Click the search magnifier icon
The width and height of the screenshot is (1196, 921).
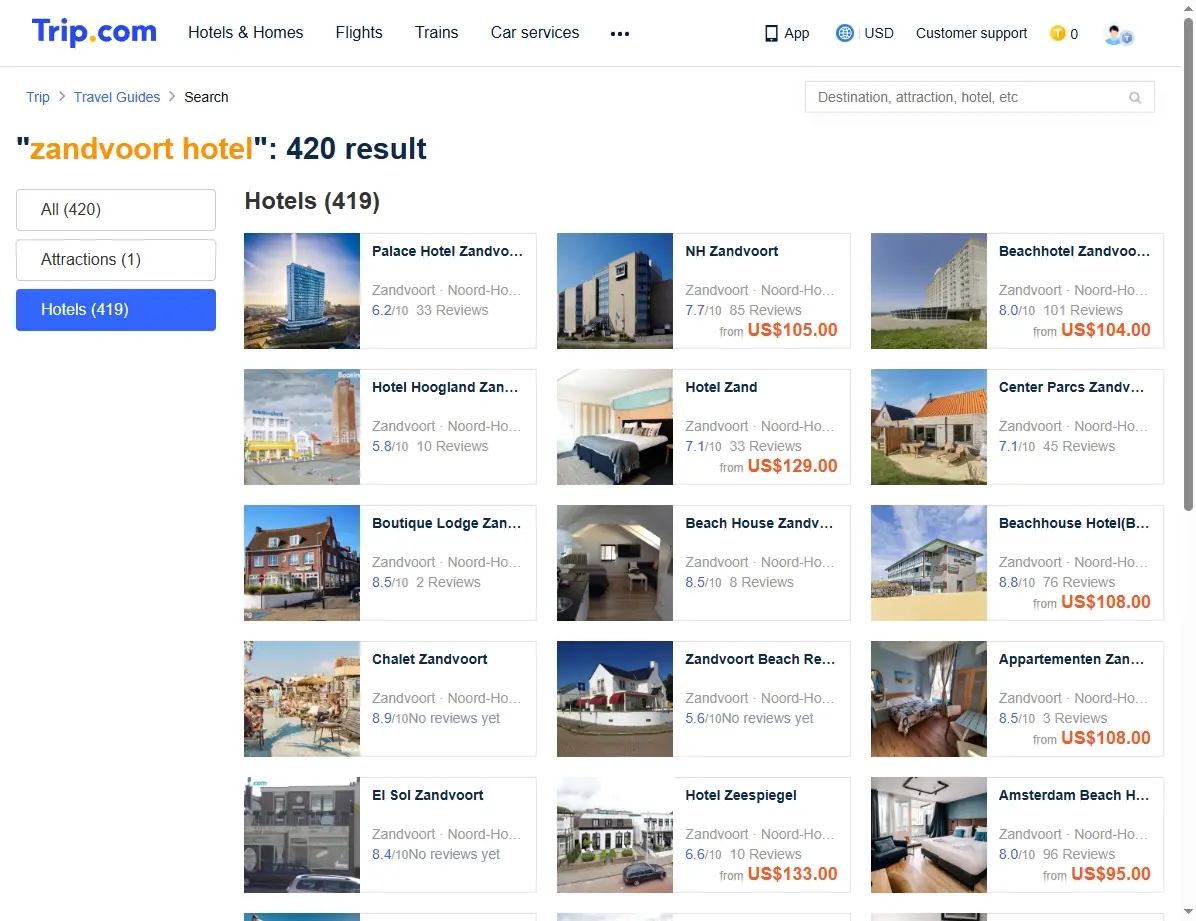(x=1135, y=98)
